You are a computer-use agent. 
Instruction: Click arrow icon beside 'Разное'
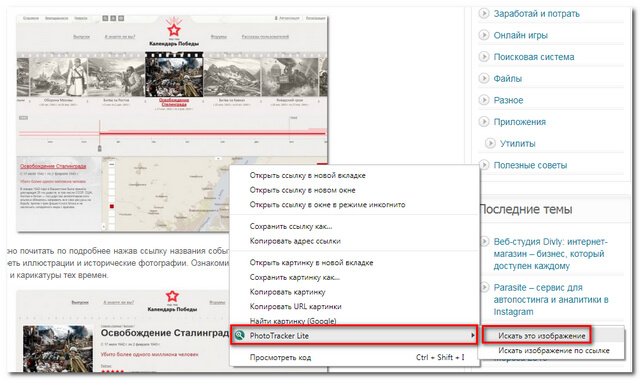click(484, 100)
